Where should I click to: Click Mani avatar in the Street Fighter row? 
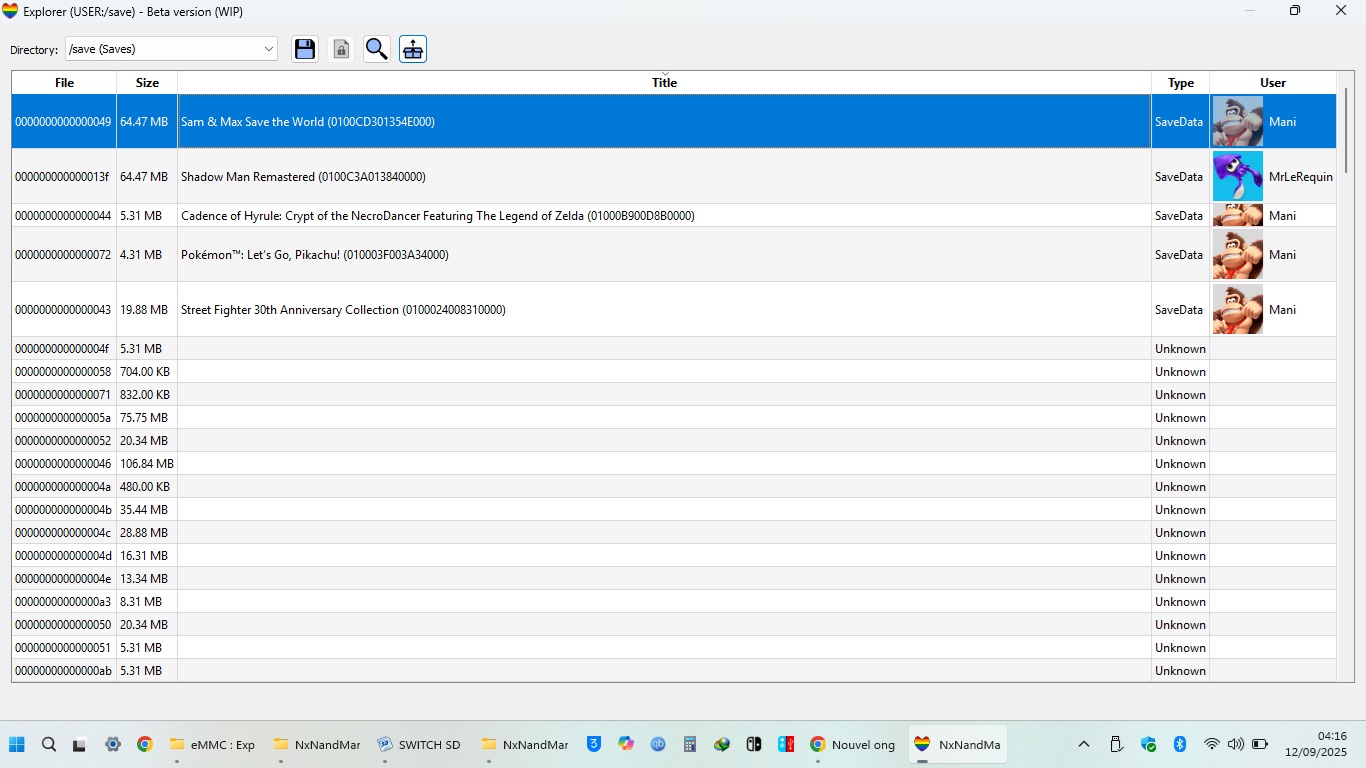point(1238,310)
